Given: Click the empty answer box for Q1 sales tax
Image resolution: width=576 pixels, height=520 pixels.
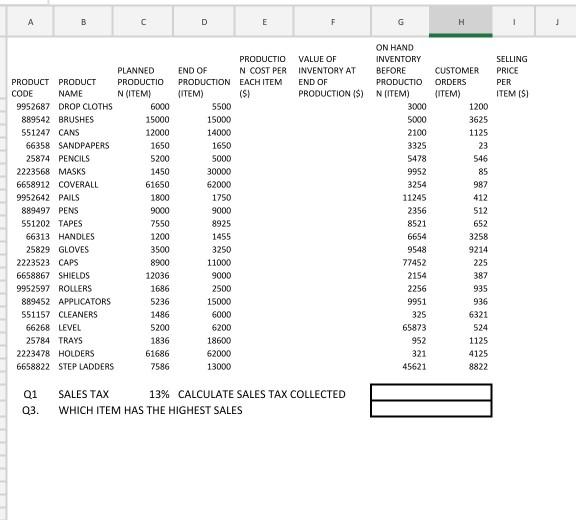Looking at the screenshot, I should click(431, 392).
